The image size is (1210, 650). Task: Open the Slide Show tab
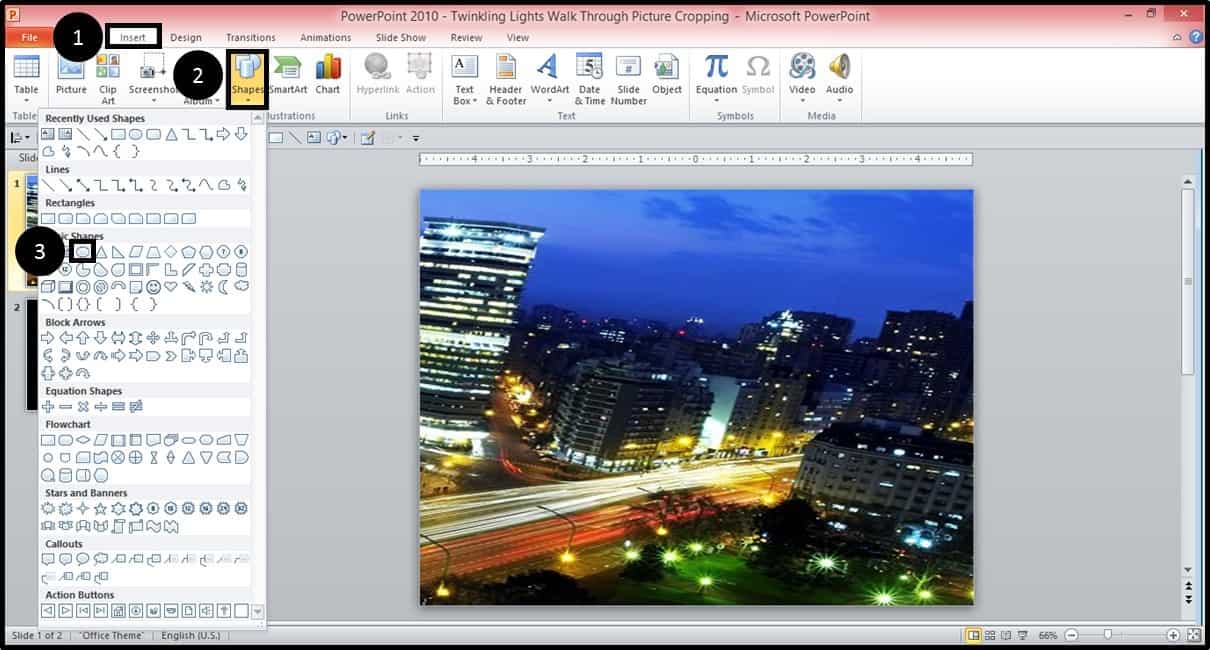pos(400,37)
